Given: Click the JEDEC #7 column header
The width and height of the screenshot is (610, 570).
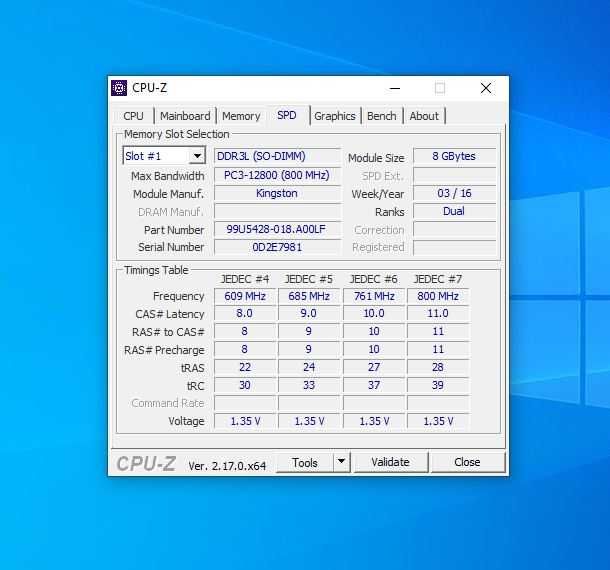Looking at the screenshot, I should [438, 279].
